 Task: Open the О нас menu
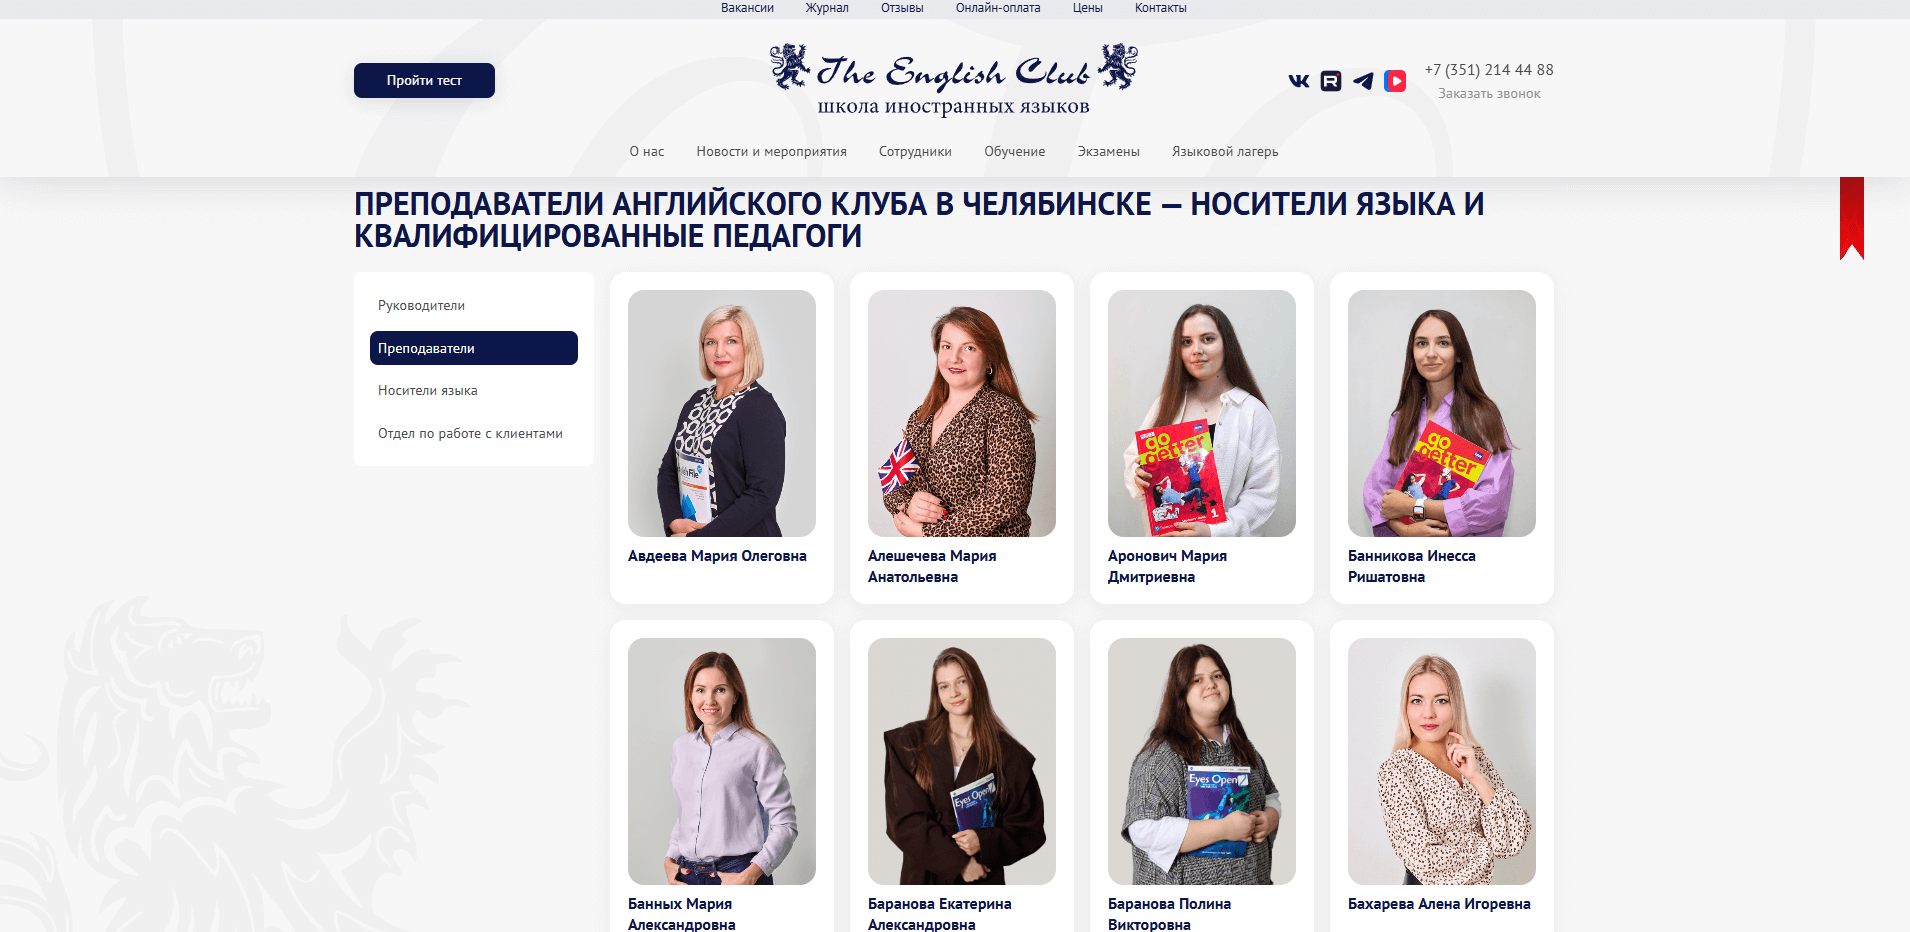tap(647, 152)
